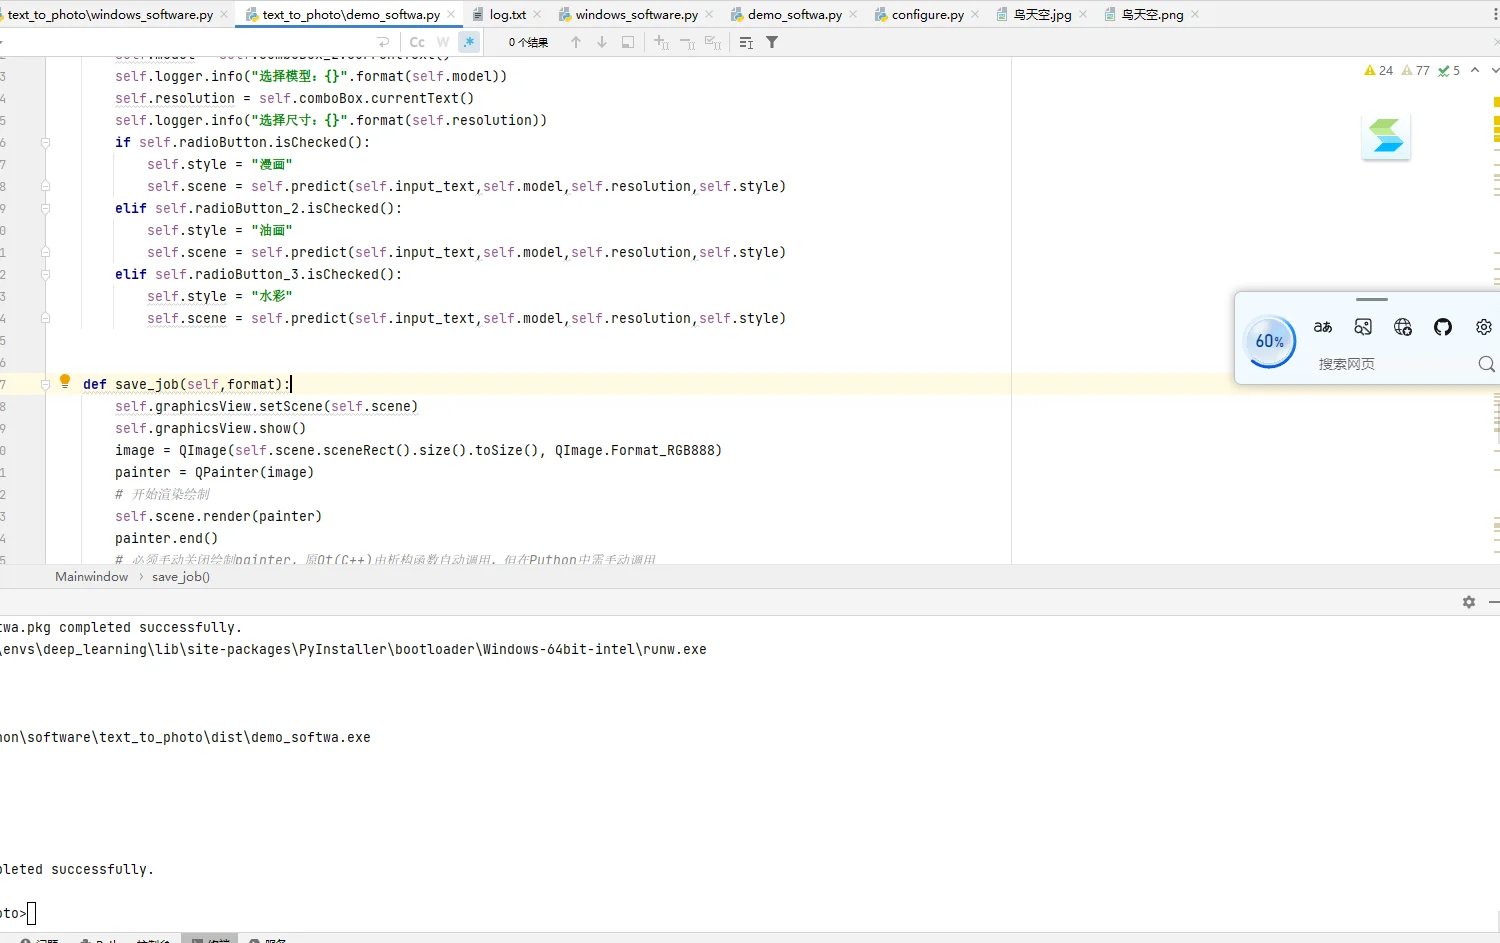Click the terminal command prompt cursor

click(31, 913)
